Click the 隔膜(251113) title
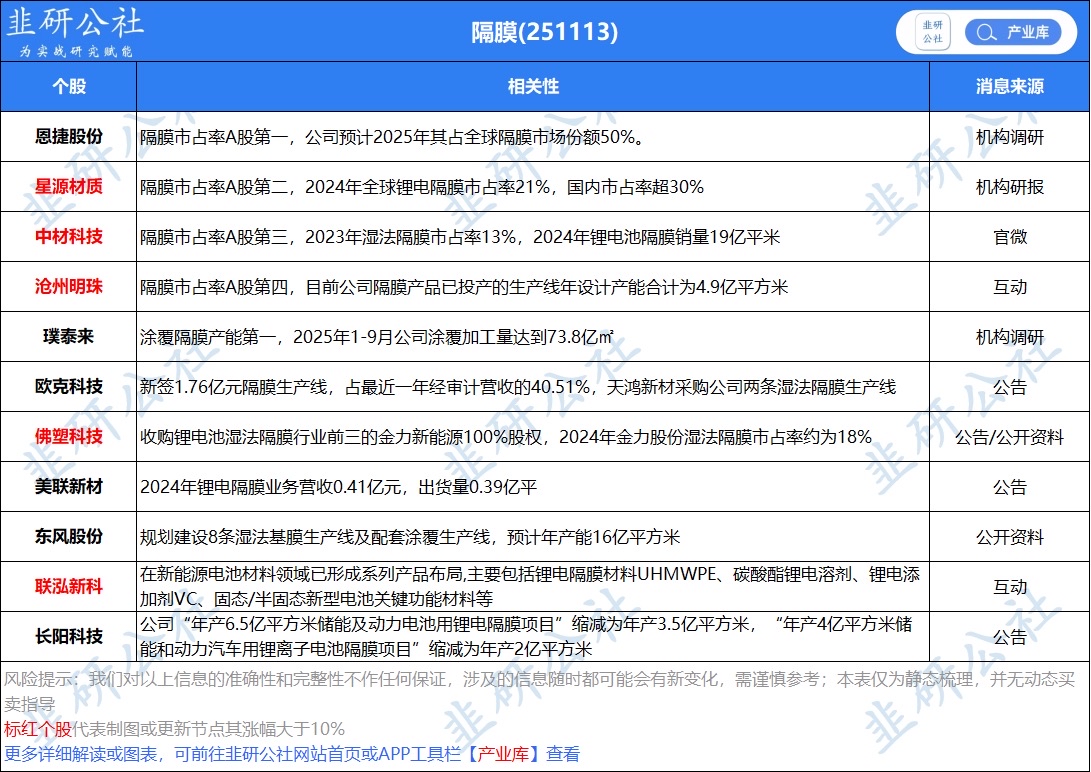This screenshot has width=1091, height=772. (x=544, y=31)
